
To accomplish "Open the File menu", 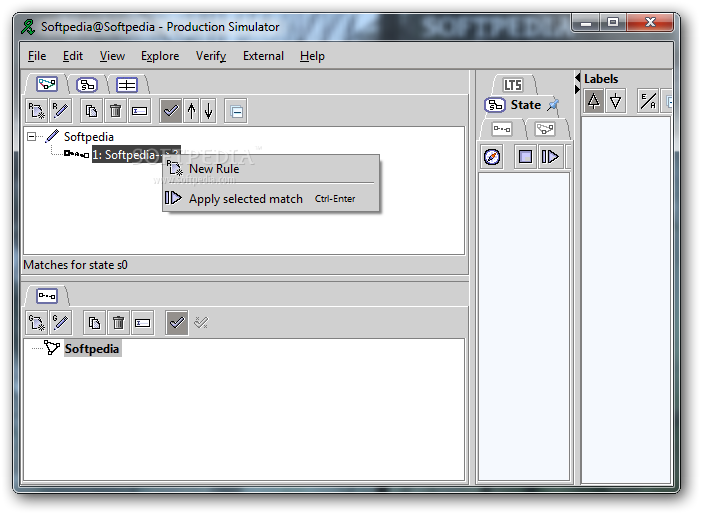I will (x=37, y=56).
